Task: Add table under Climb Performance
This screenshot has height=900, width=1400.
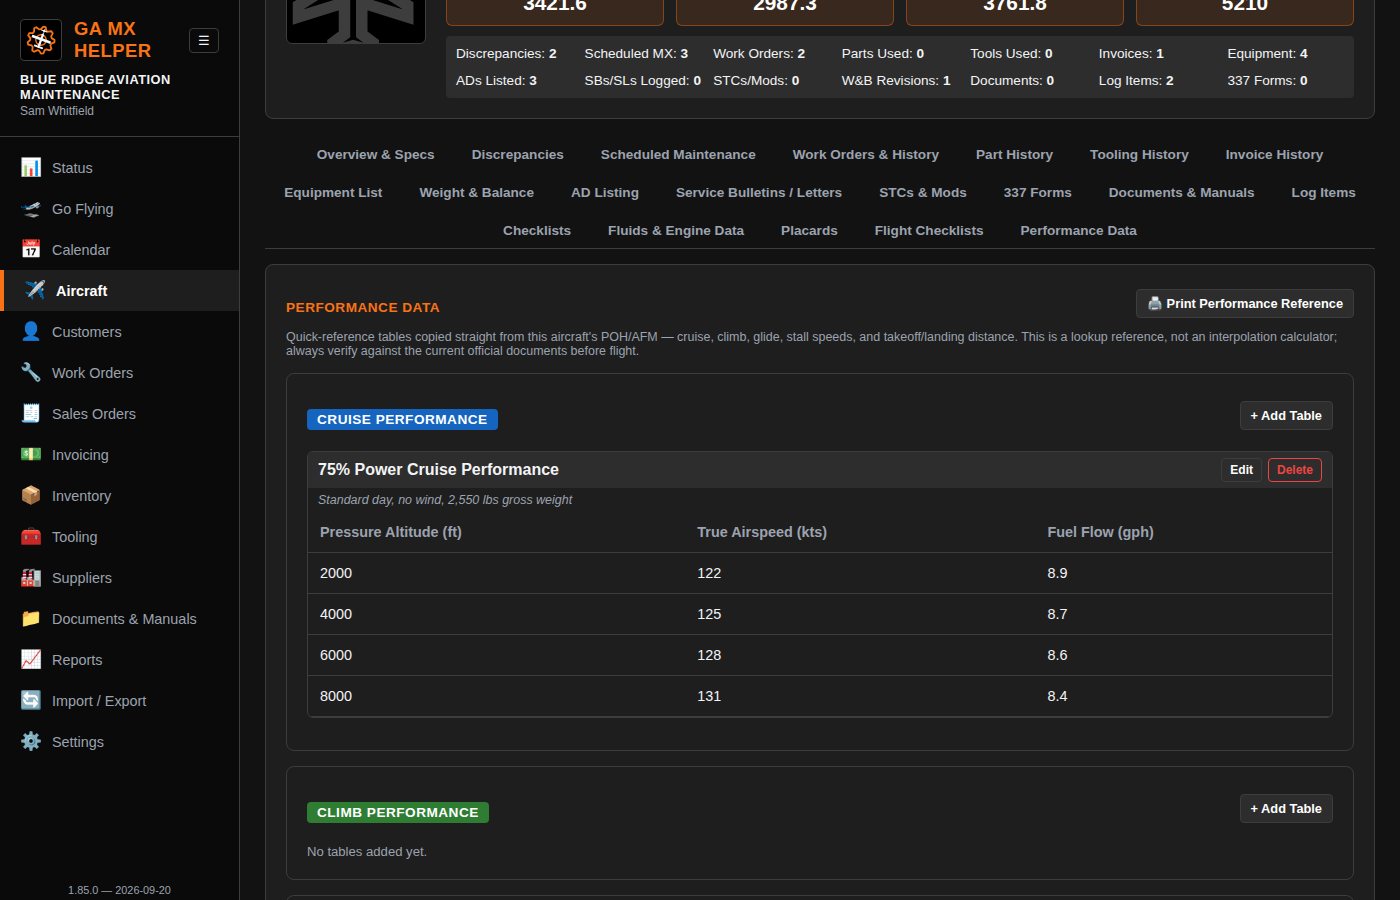Action: [1286, 808]
